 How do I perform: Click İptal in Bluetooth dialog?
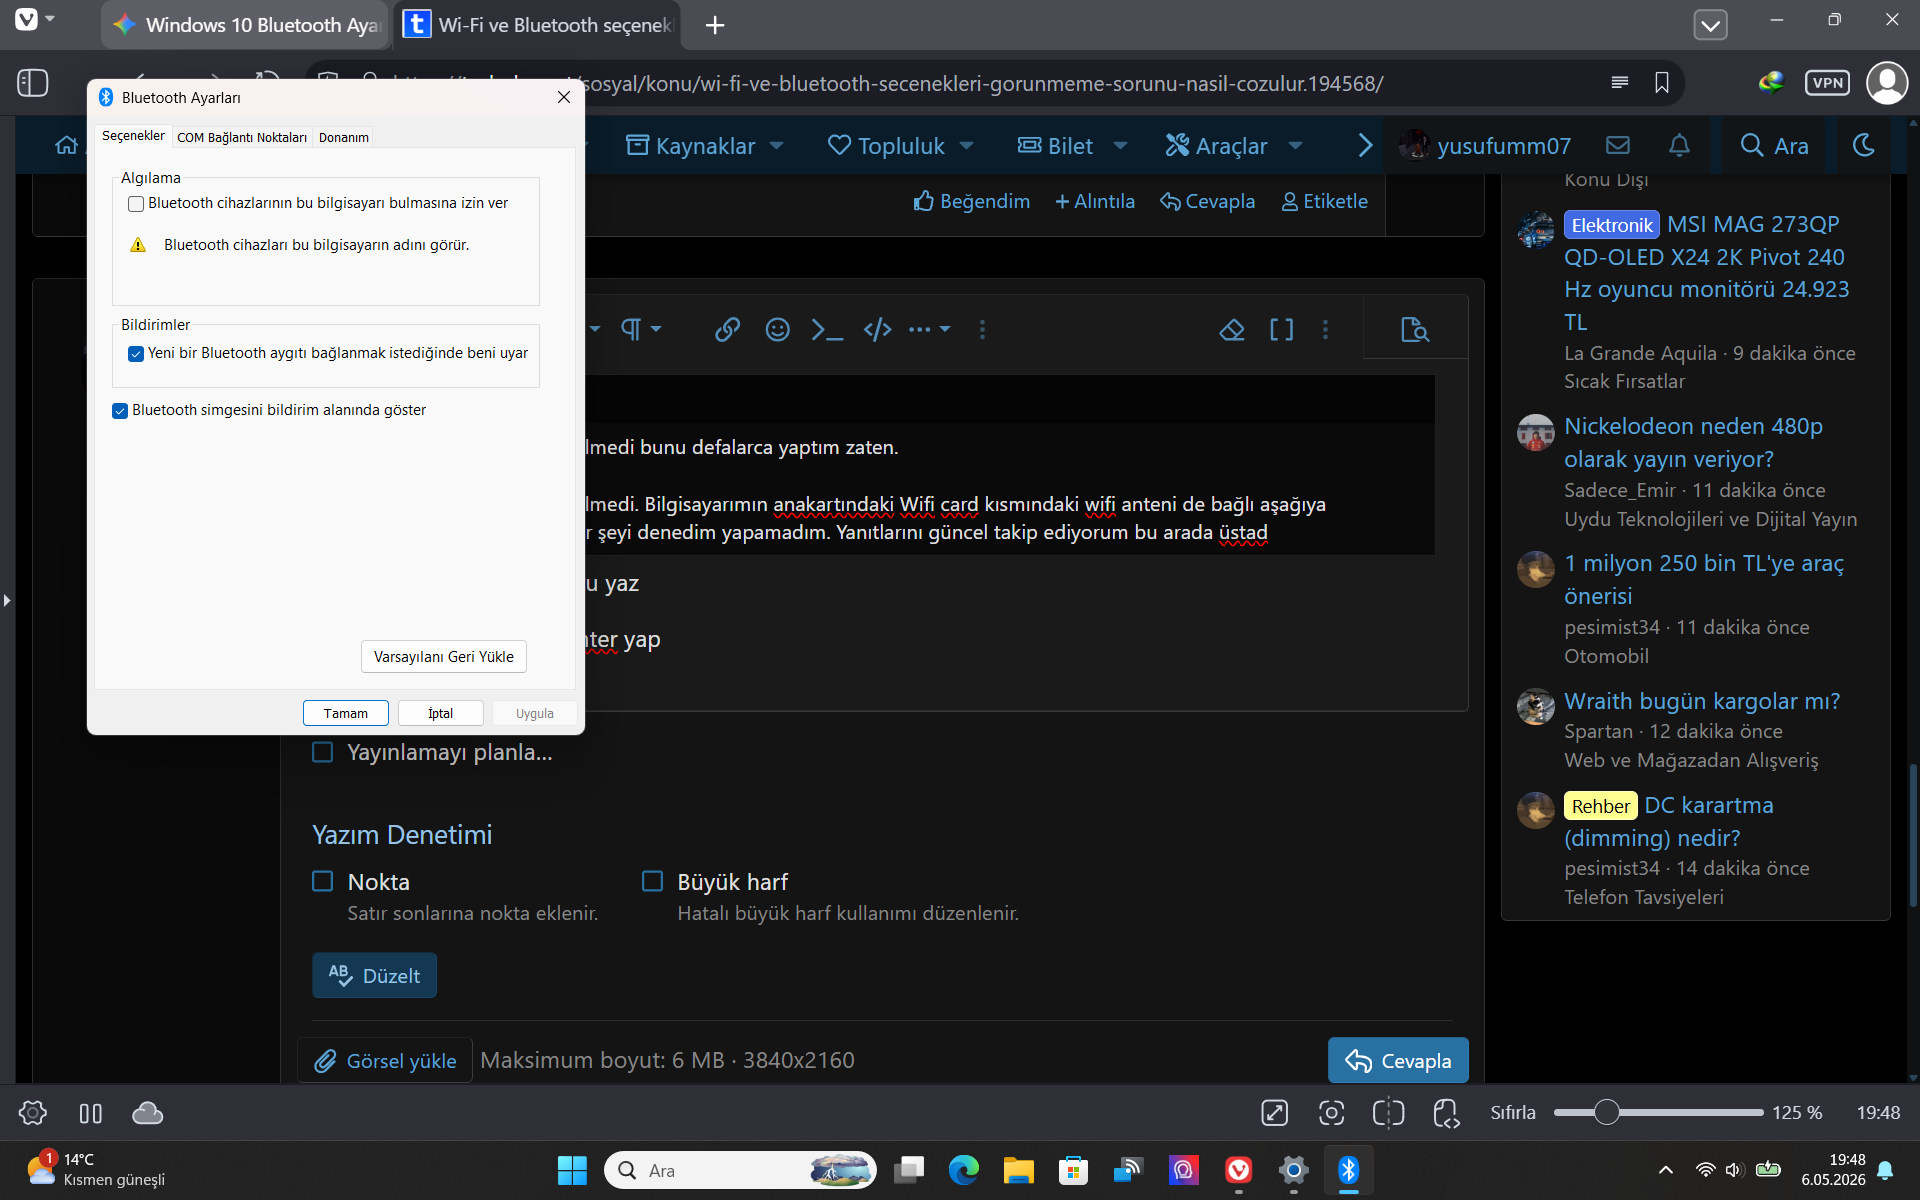(441, 713)
